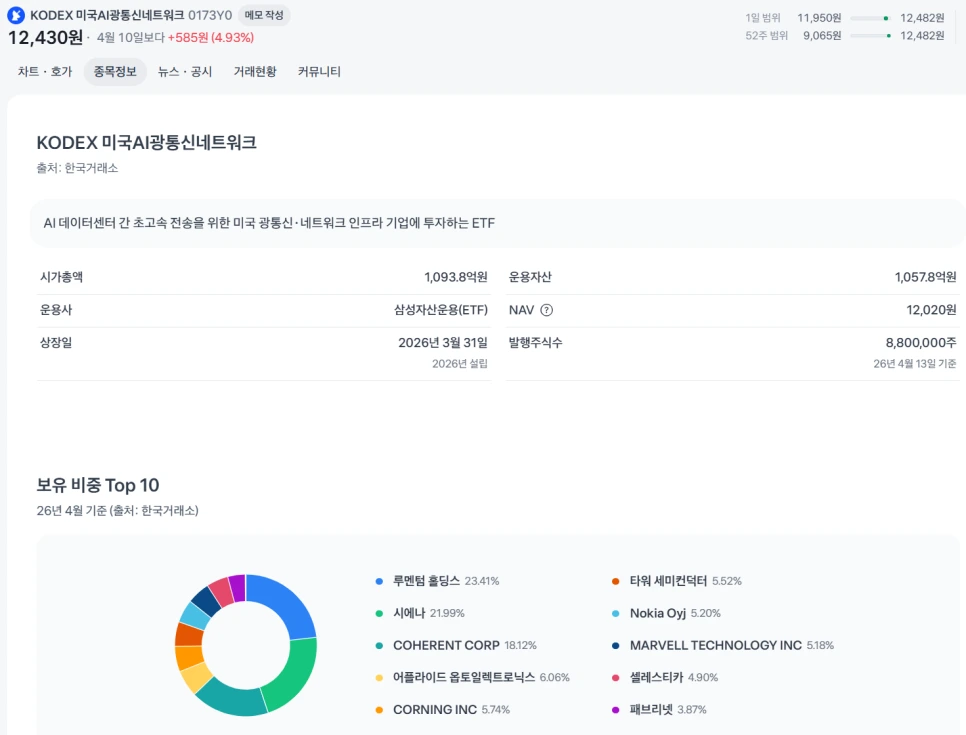Click the 26년 4월 13일 기준 date note

tap(915, 363)
